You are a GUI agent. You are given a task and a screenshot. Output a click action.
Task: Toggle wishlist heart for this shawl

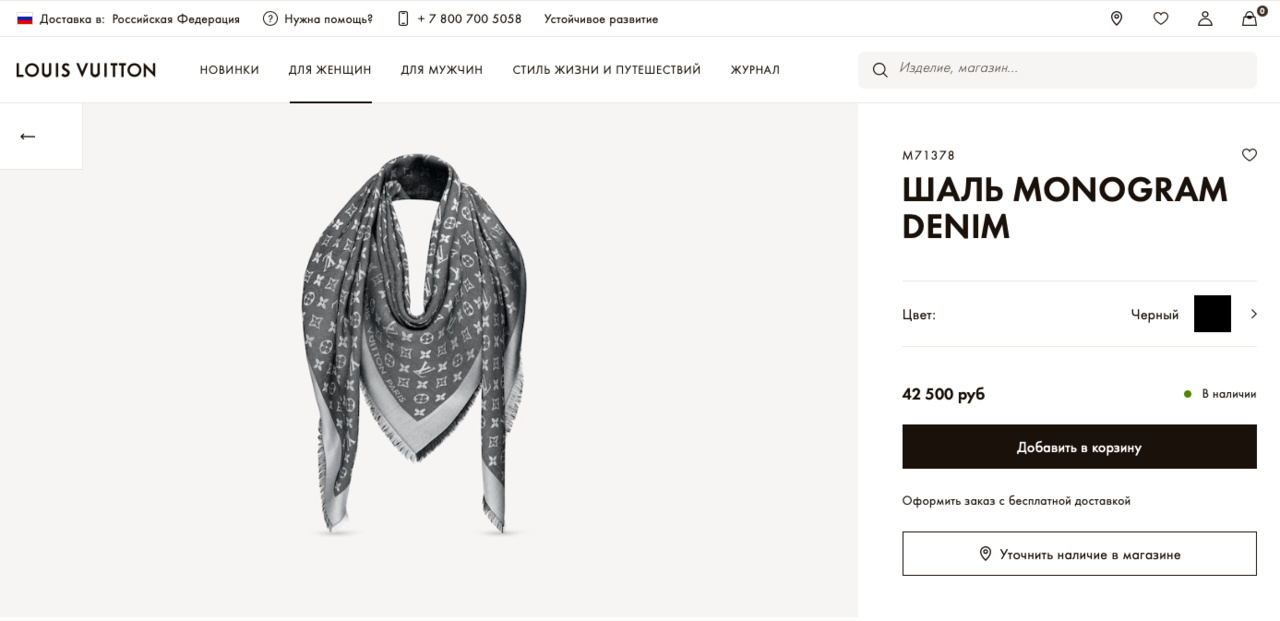(x=1249, y=155)
